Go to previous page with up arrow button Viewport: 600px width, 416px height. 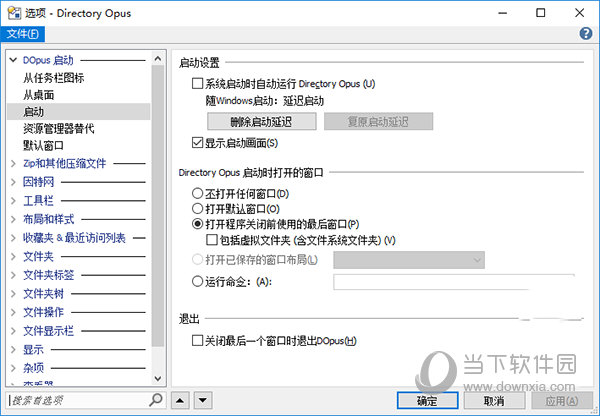[180, 401]
